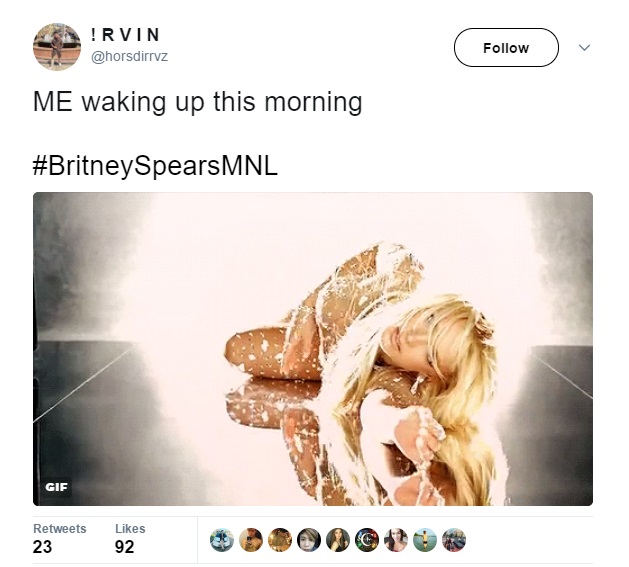Open the shirtless mirror selfie liker avatar
The height and width of the screenshot is (567, 629).
point(251,540)
